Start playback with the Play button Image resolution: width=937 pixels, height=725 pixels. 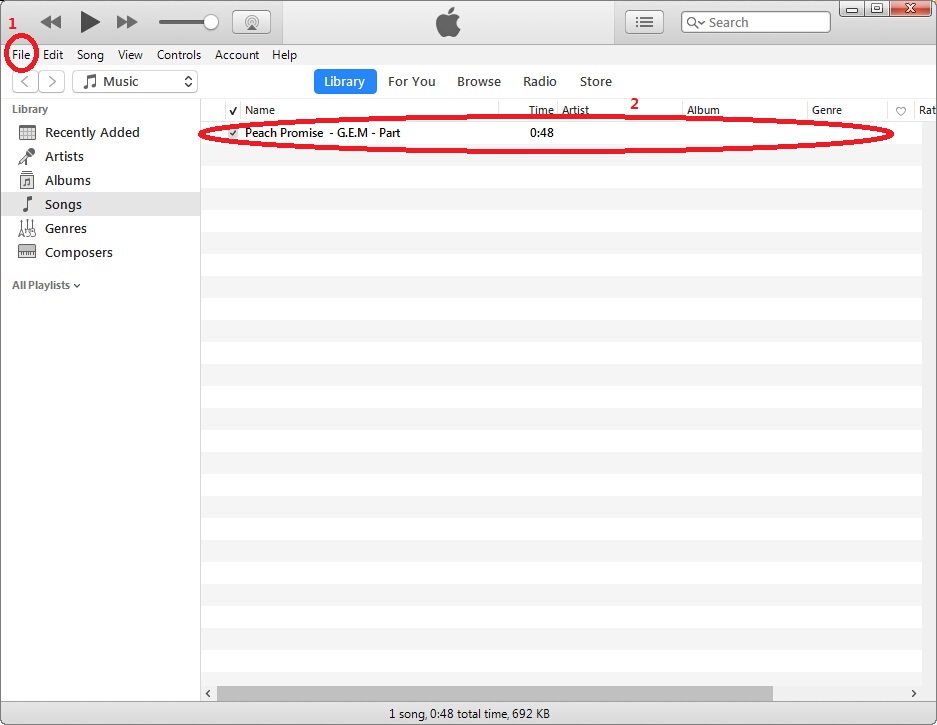(x=90, y=23)
